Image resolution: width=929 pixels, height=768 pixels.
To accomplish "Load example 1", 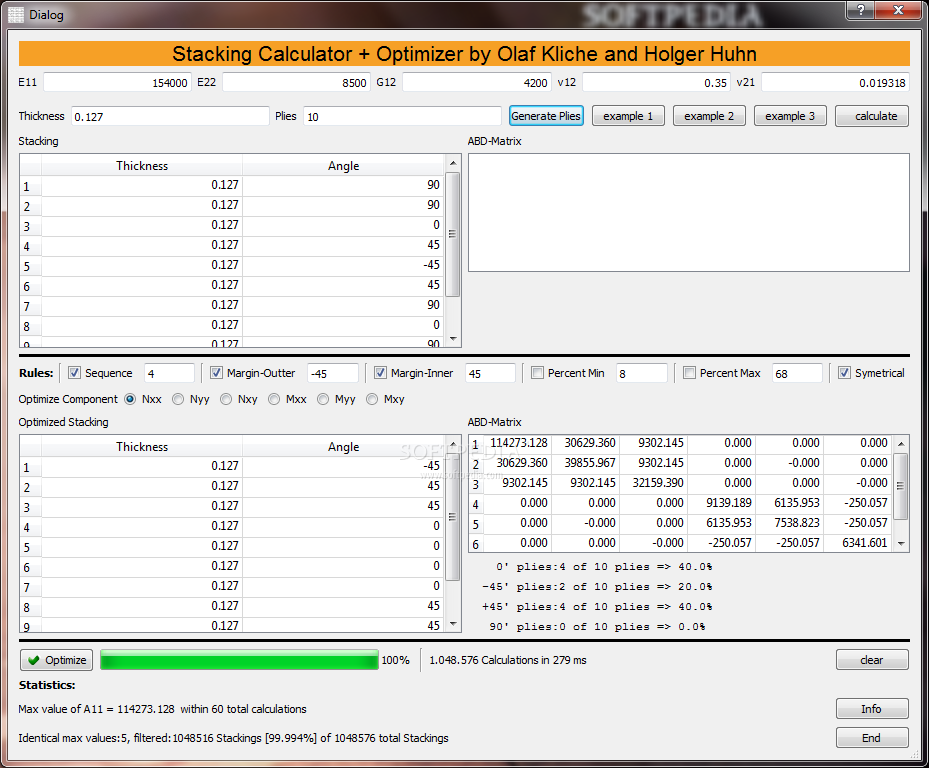I will tap(628, 116).
